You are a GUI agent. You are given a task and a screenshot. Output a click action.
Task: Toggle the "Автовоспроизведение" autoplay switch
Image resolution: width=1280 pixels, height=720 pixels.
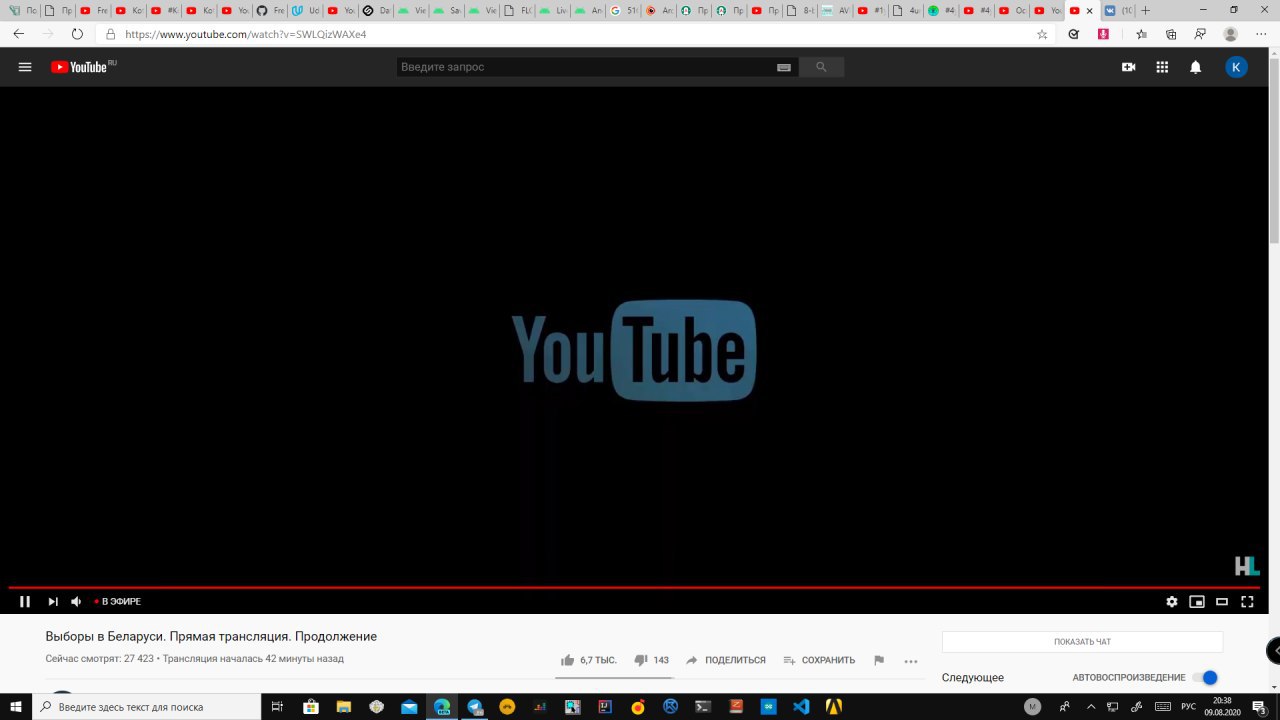click(1206, 677)
